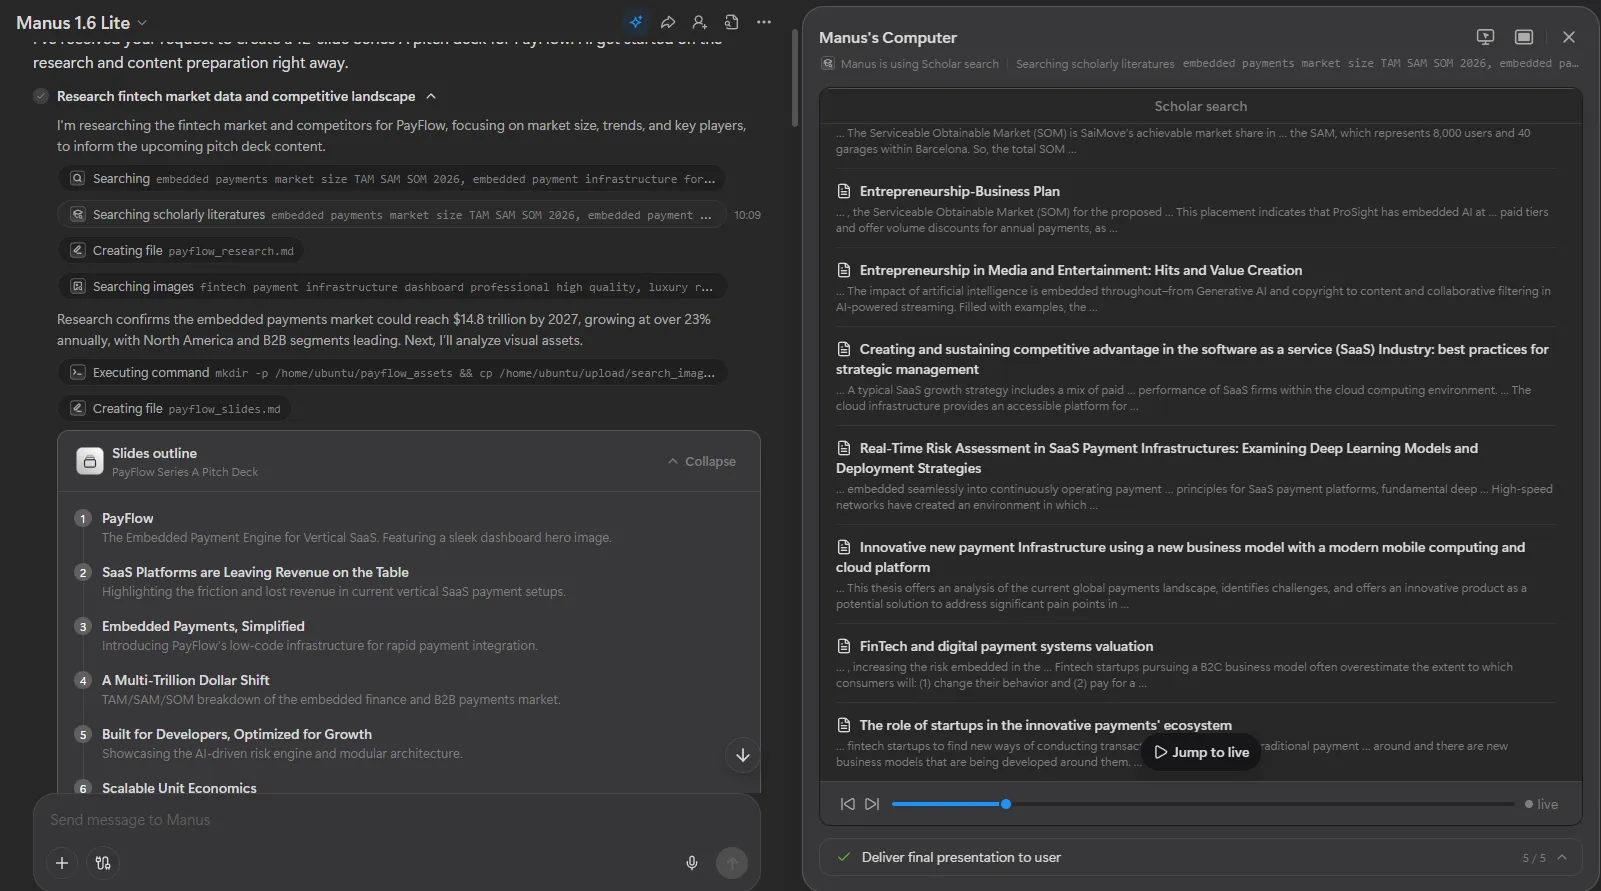Open the Creating file payflow_research.md step
This screenshot has height=891, width=1601.
pos(183,251)
